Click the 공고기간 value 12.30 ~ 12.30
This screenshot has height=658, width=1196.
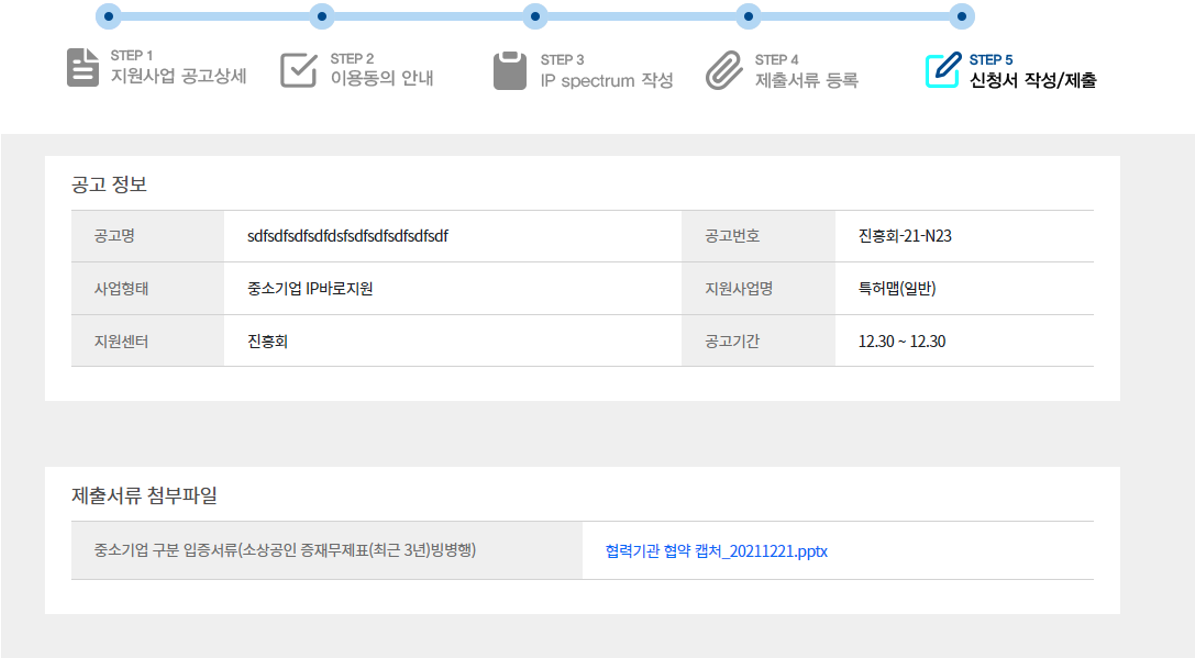click(902, 341)
